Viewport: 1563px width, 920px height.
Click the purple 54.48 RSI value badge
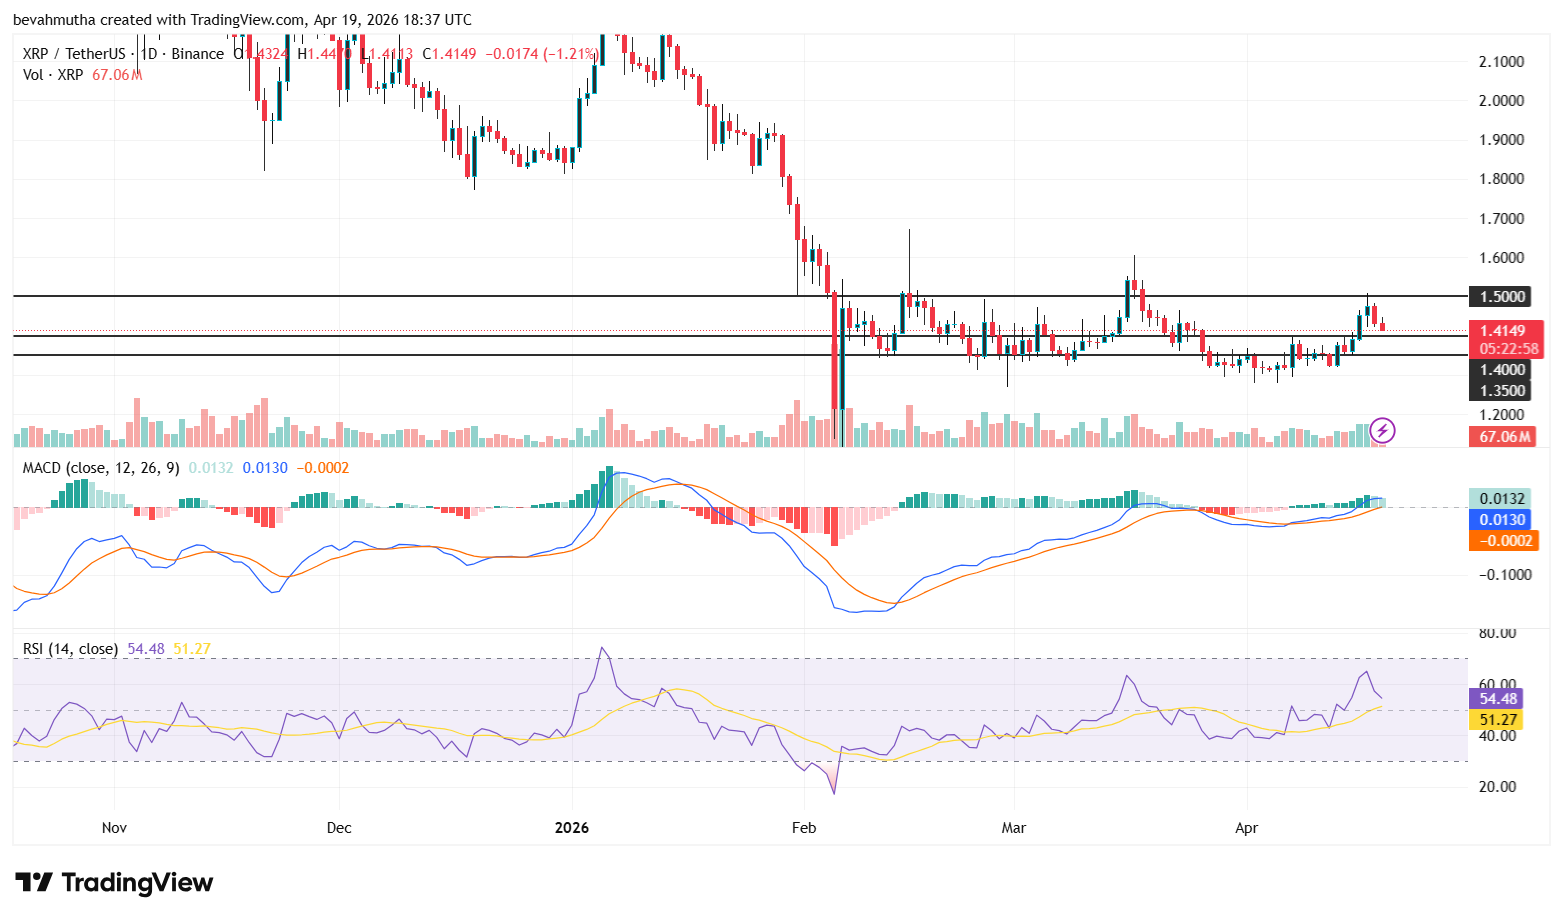pos(1497,699)
